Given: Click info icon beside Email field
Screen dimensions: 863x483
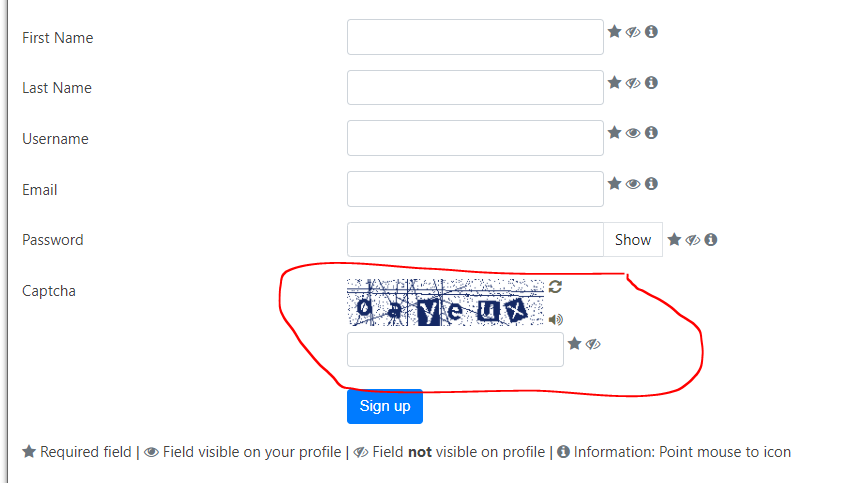Looking at the screenshot, I should click(651, 184).
